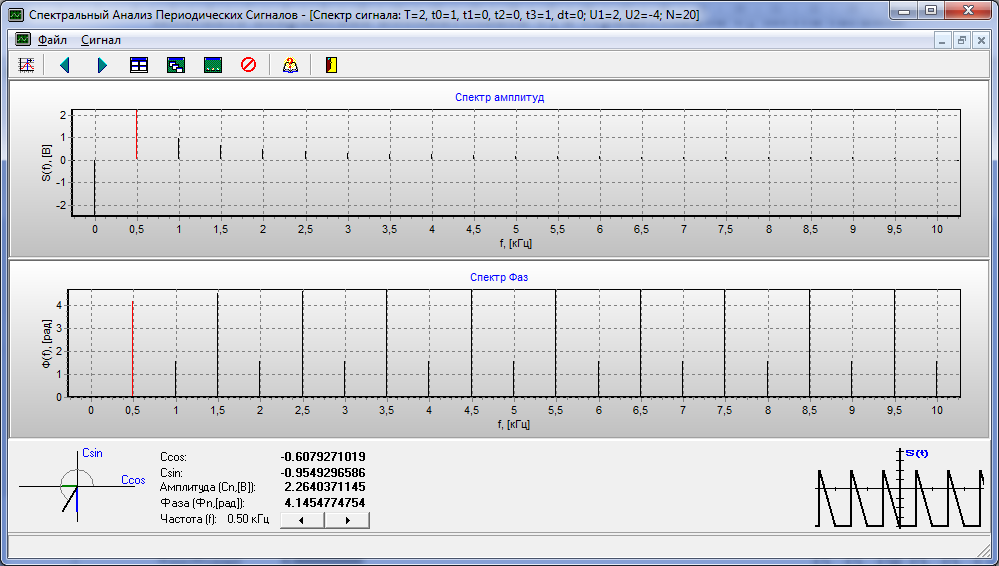
Task: Click the tile windows toolbar icon
Action: pos(139,65)
